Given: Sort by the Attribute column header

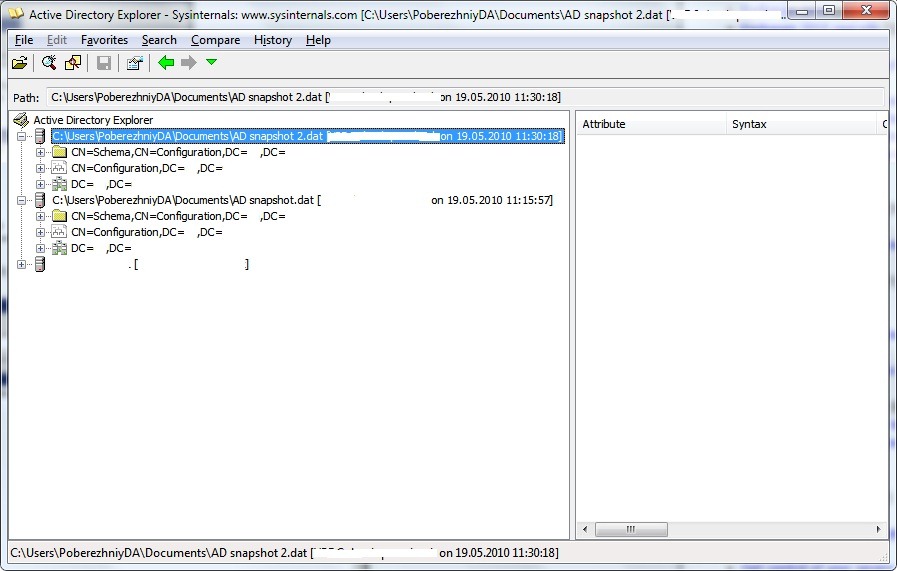Looking at the screenshot, I should (x=652, y=124).
